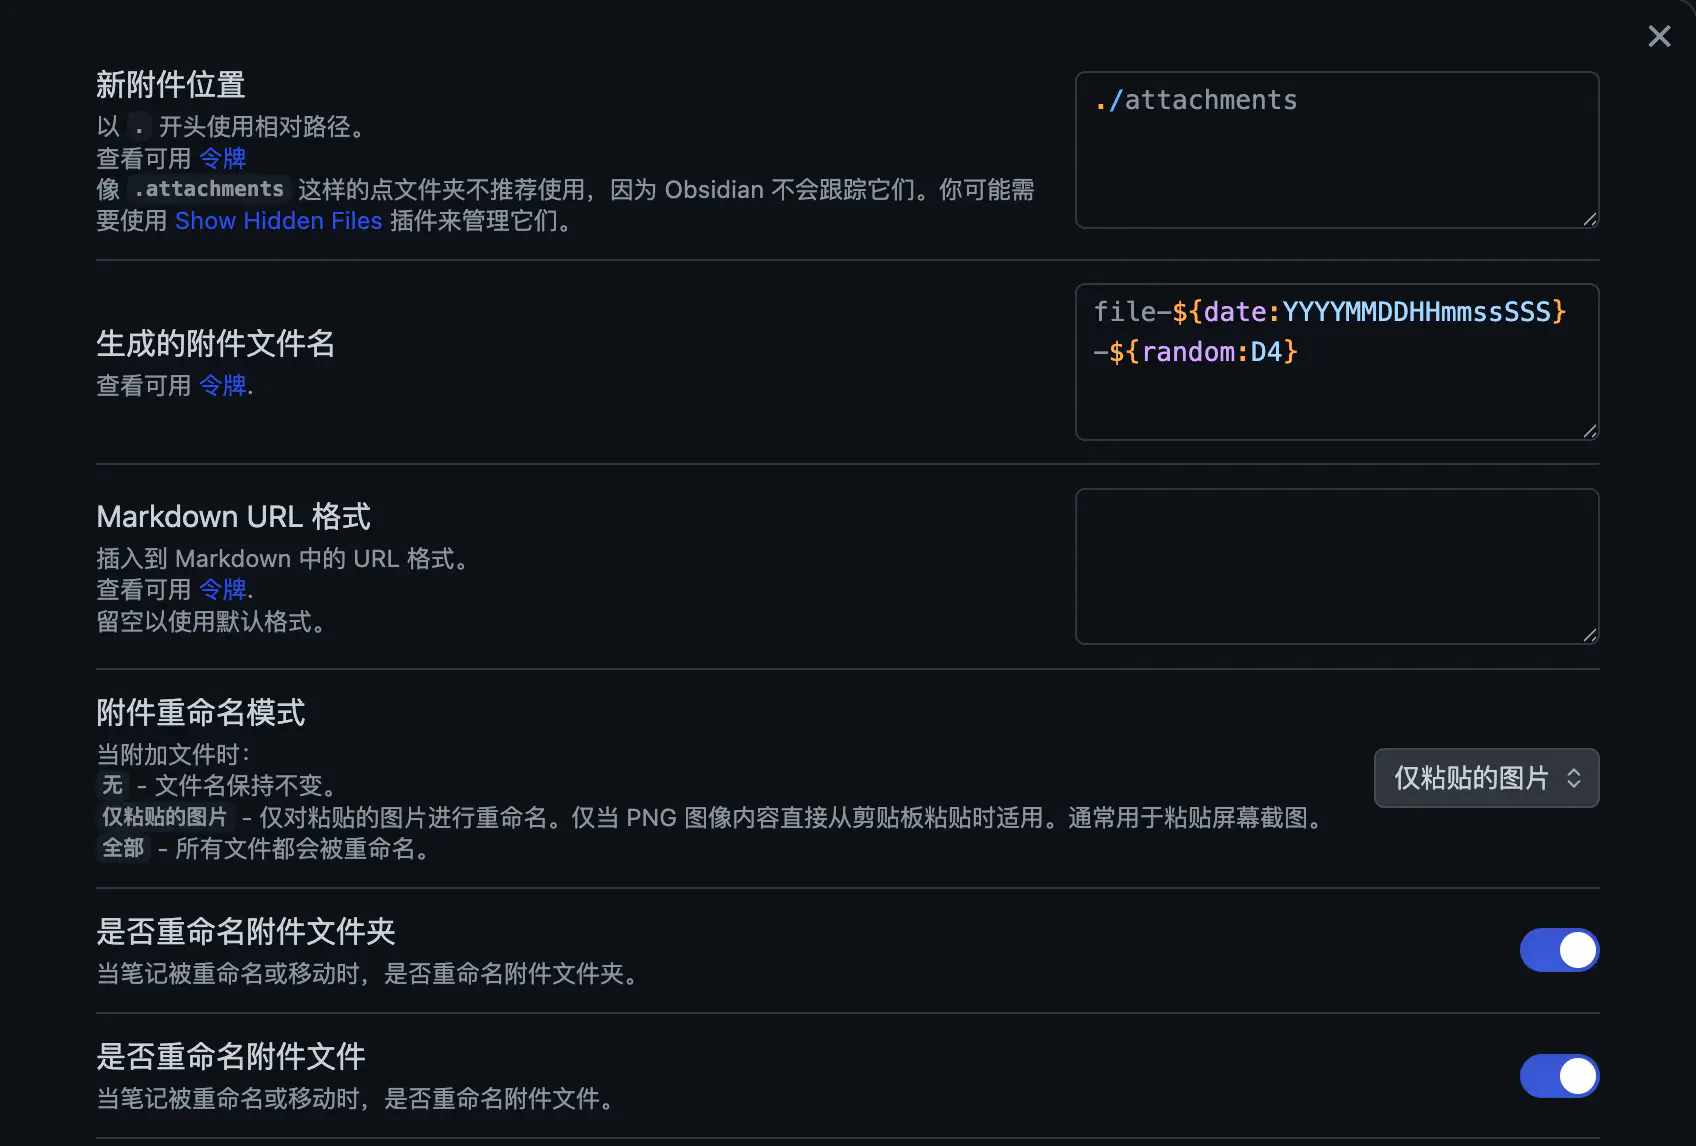Click the resize handle of the generated filename textarea
The width and height of the screenshot is (1696, 1146).
coord(1589,431)
